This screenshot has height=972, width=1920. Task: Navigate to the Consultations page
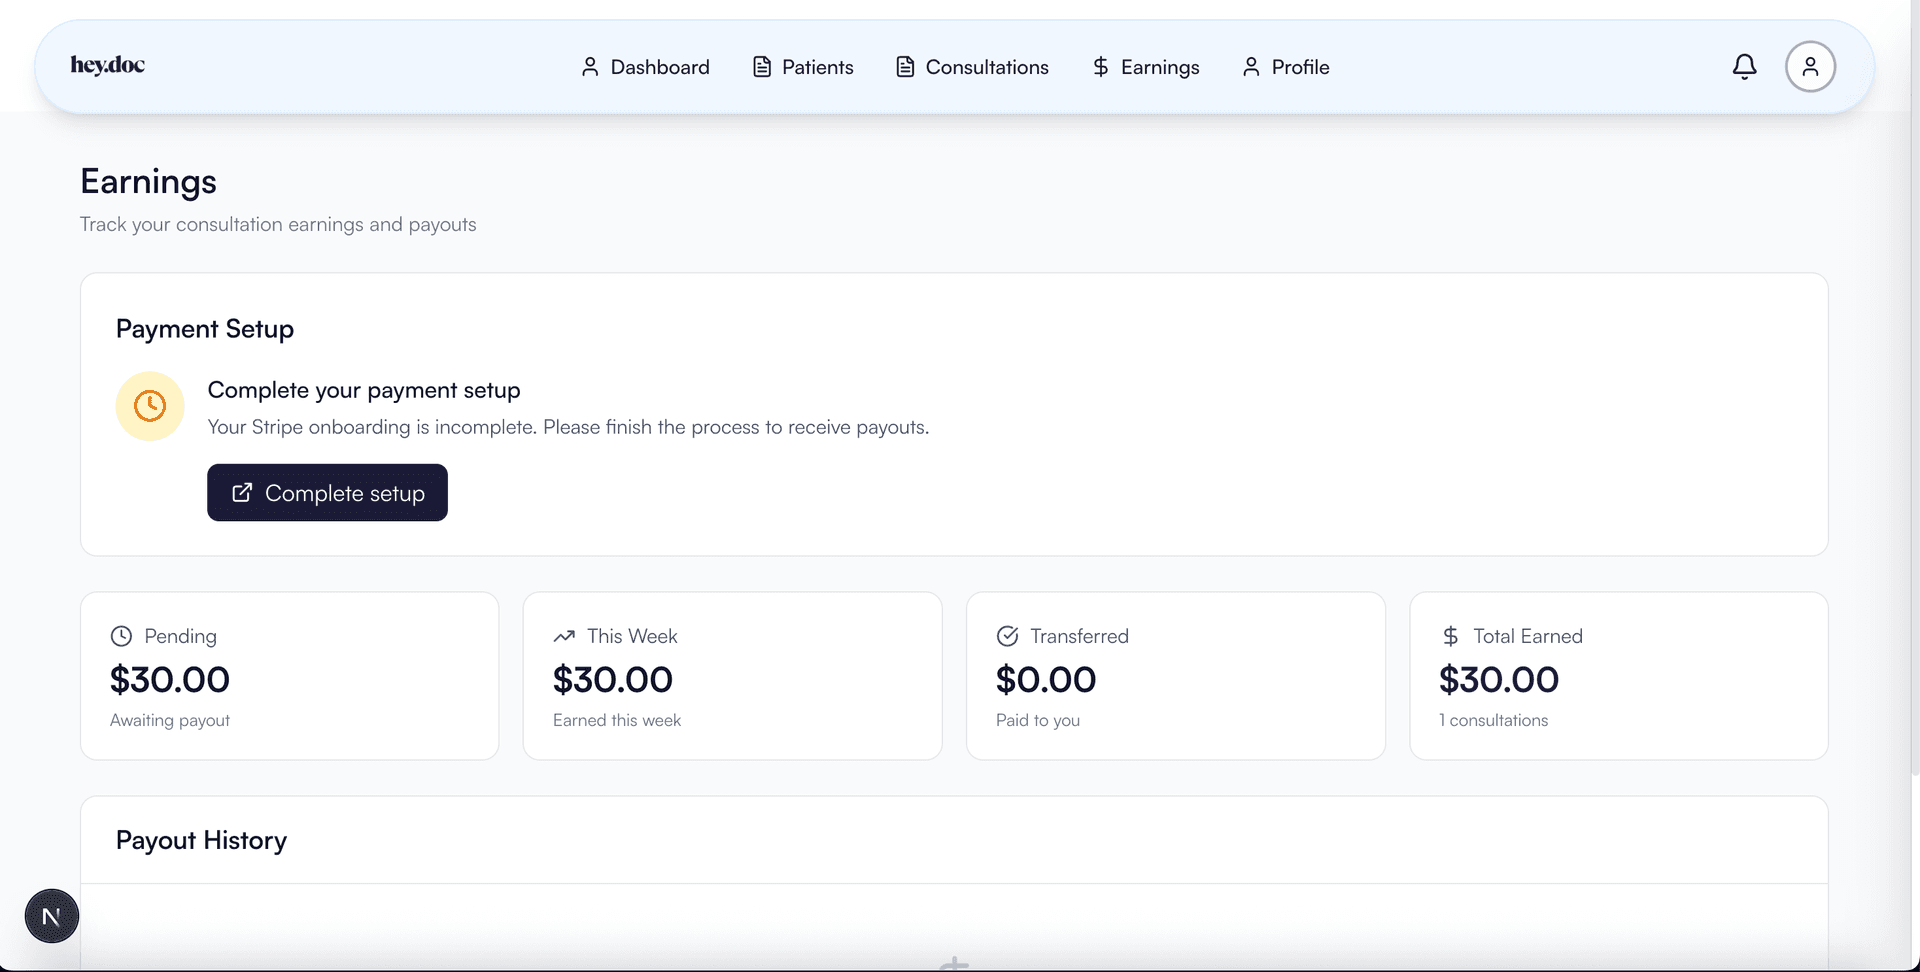tap(986, 66)
